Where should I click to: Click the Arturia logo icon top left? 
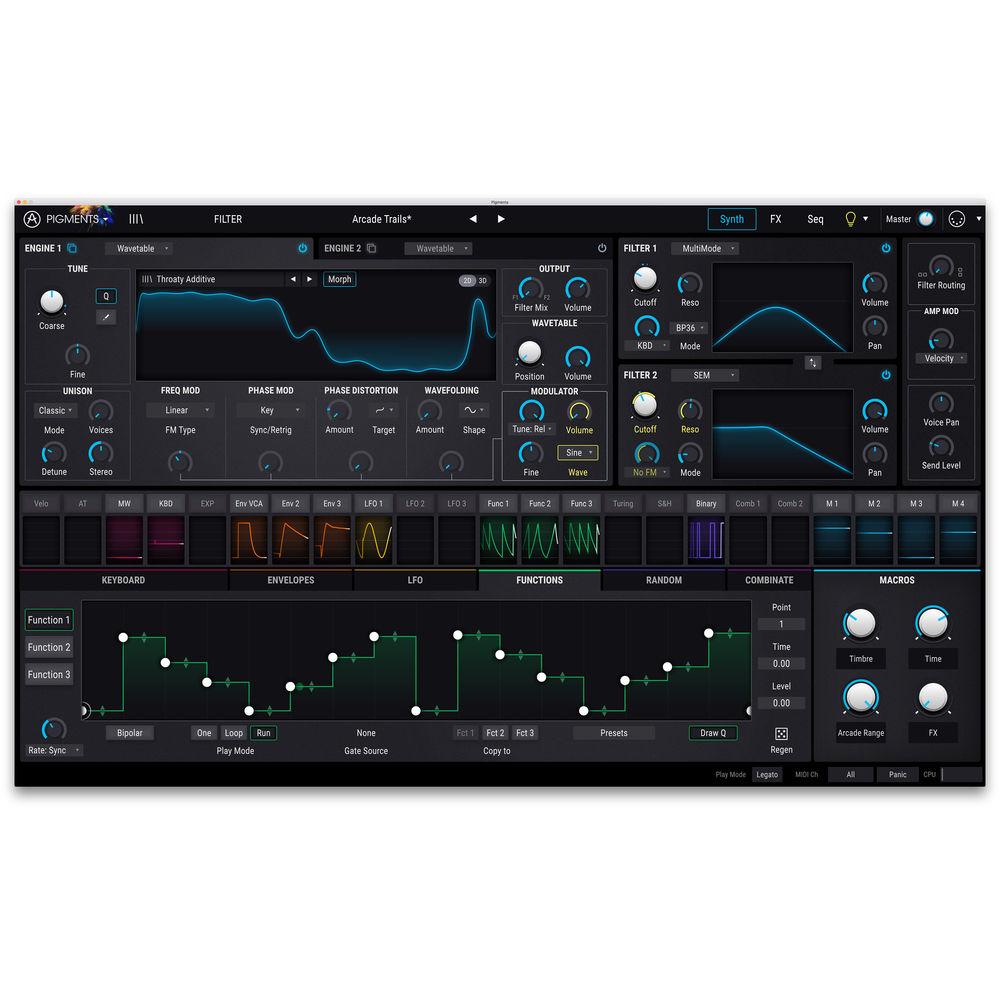tap(31, 218)
